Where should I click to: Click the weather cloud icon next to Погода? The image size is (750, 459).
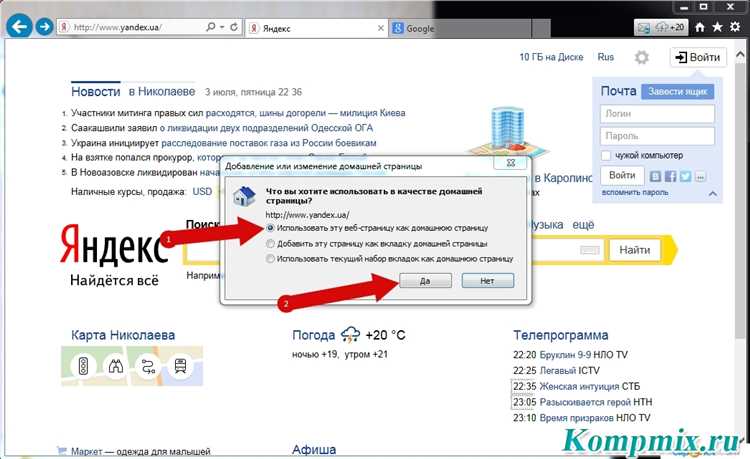pyautogui.click(x=350, y=335)
